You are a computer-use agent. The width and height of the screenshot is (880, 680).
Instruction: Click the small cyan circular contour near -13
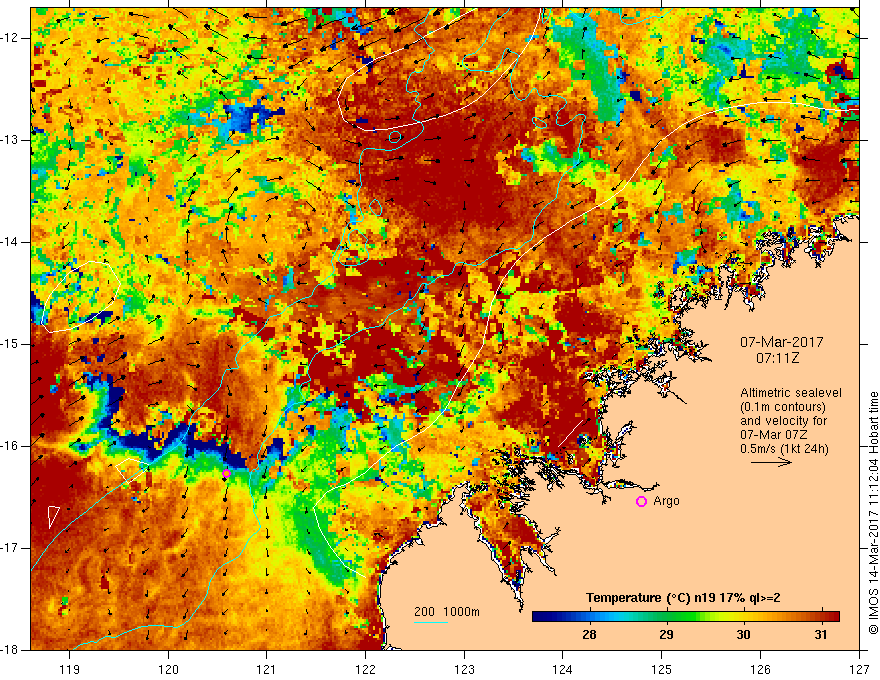395,136
